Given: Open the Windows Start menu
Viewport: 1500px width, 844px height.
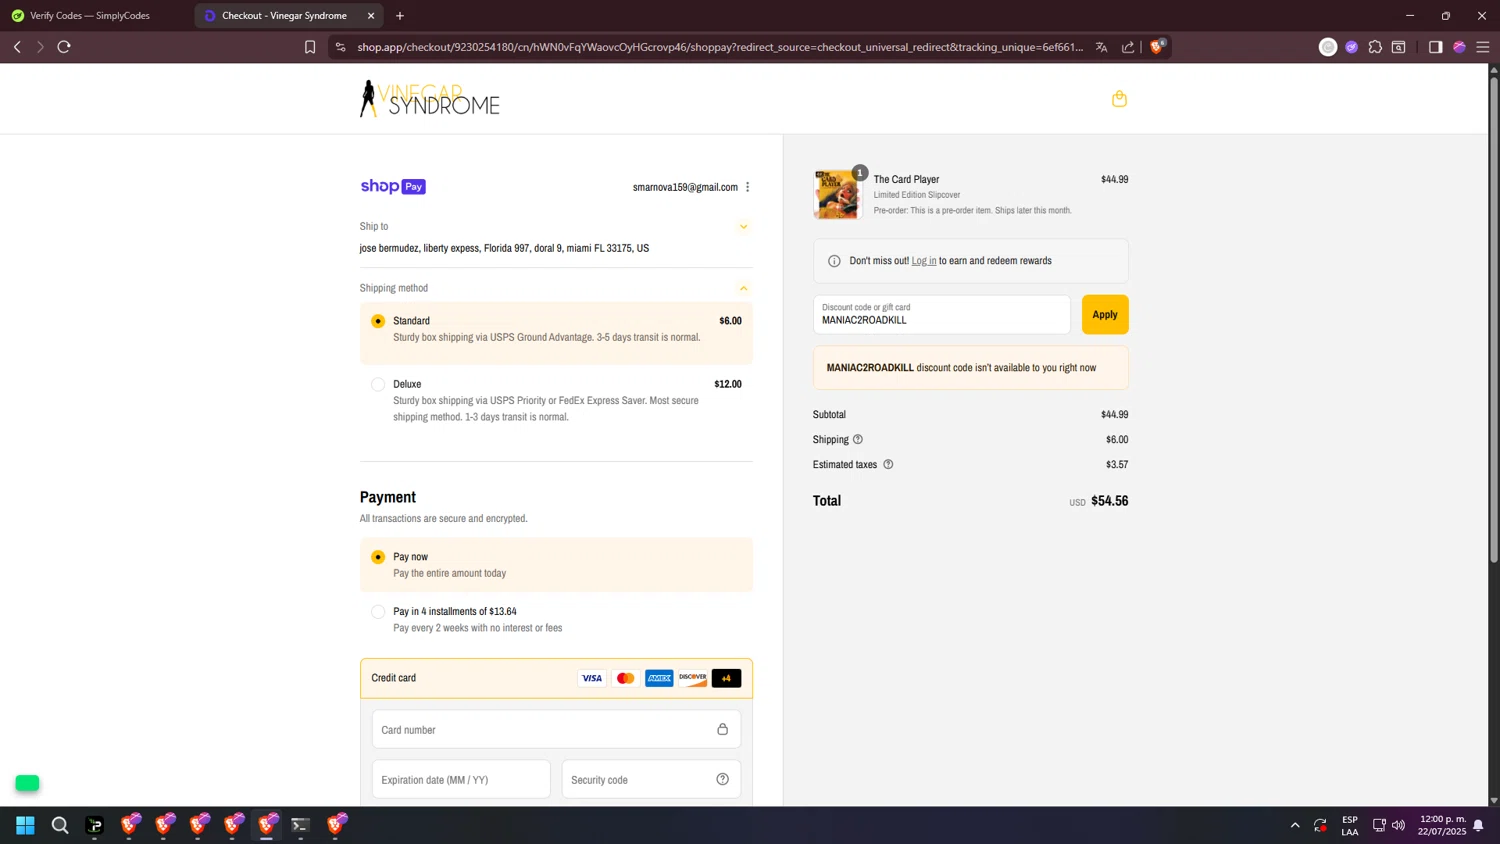Looking at the screenshot, I should click(x=25, y=825).
